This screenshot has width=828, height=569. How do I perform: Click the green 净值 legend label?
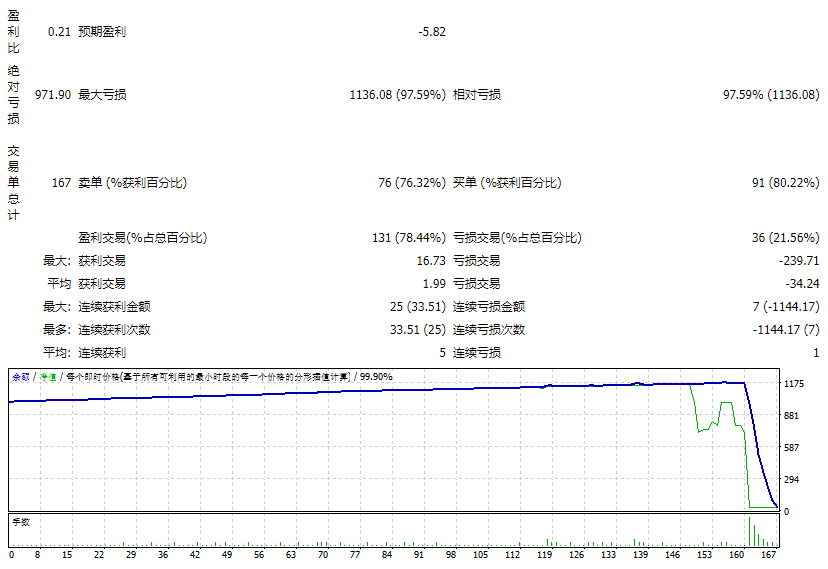pyautogui.click(x=46, y=377)
